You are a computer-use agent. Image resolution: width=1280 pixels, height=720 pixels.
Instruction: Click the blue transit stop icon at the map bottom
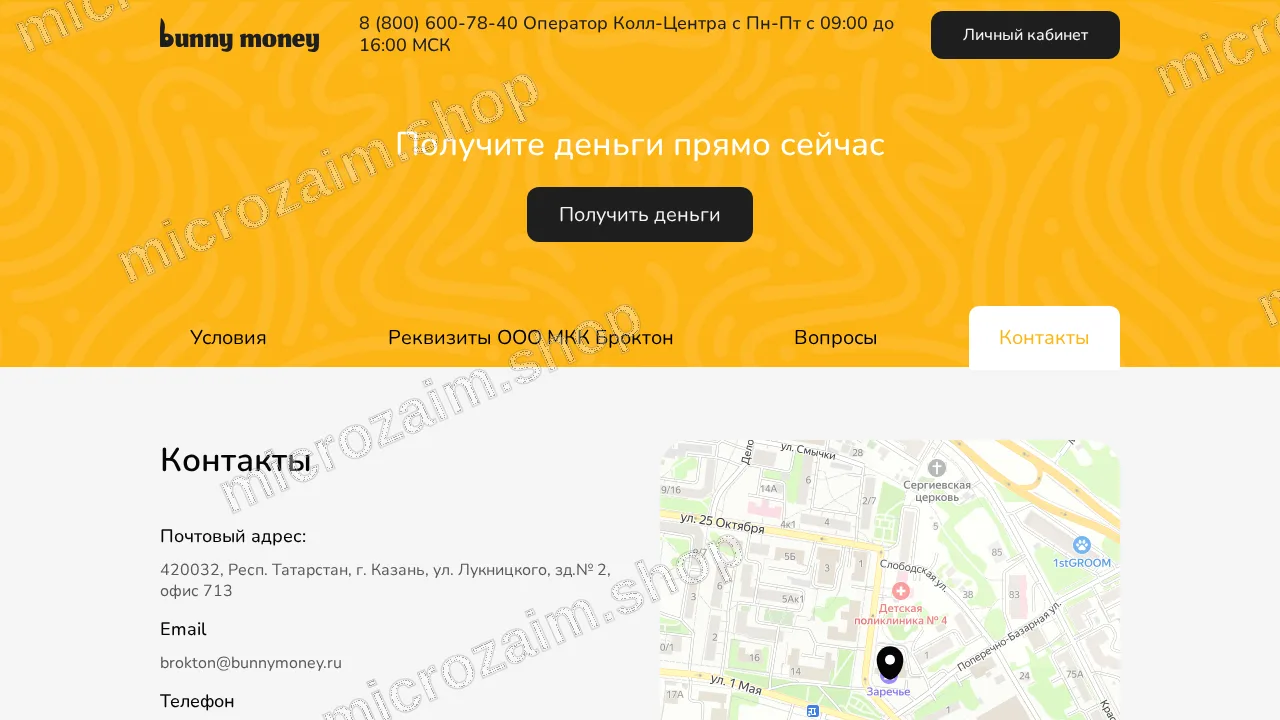(x=813, y=711)
